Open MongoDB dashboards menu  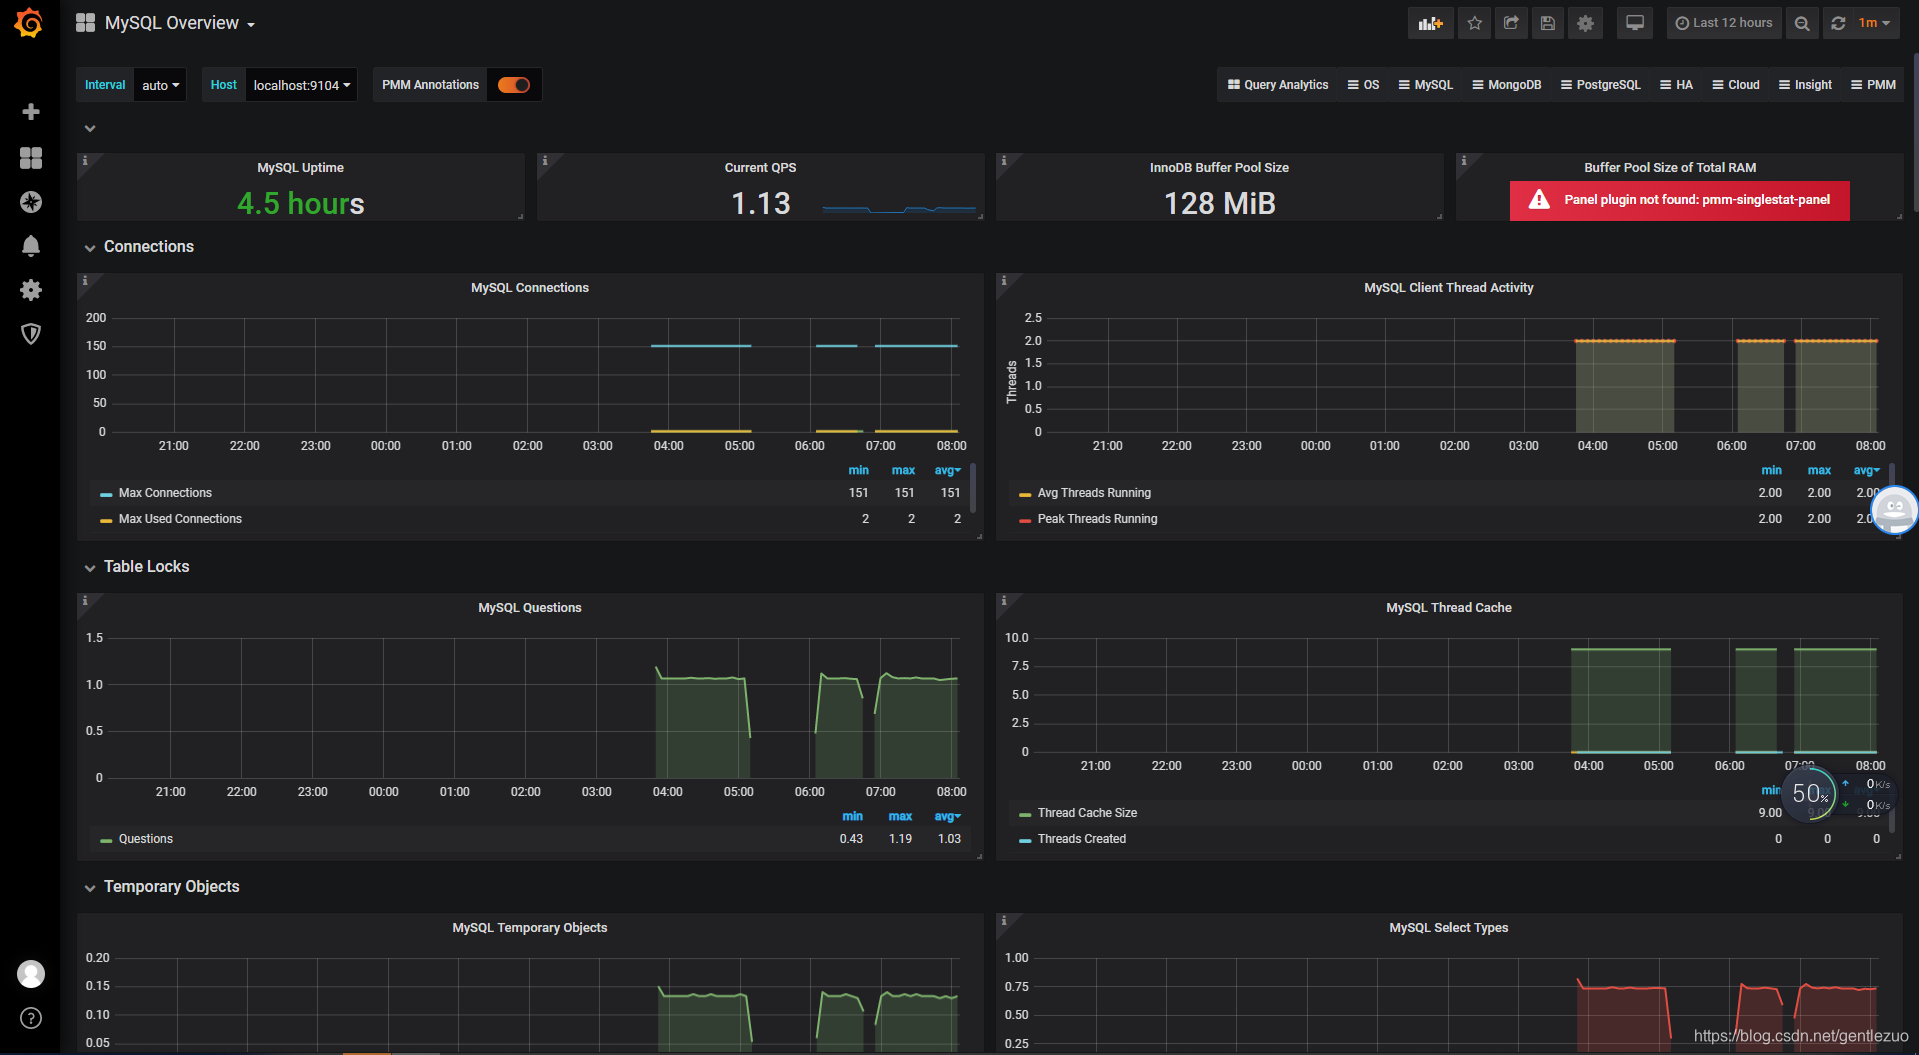(1506, 85)
